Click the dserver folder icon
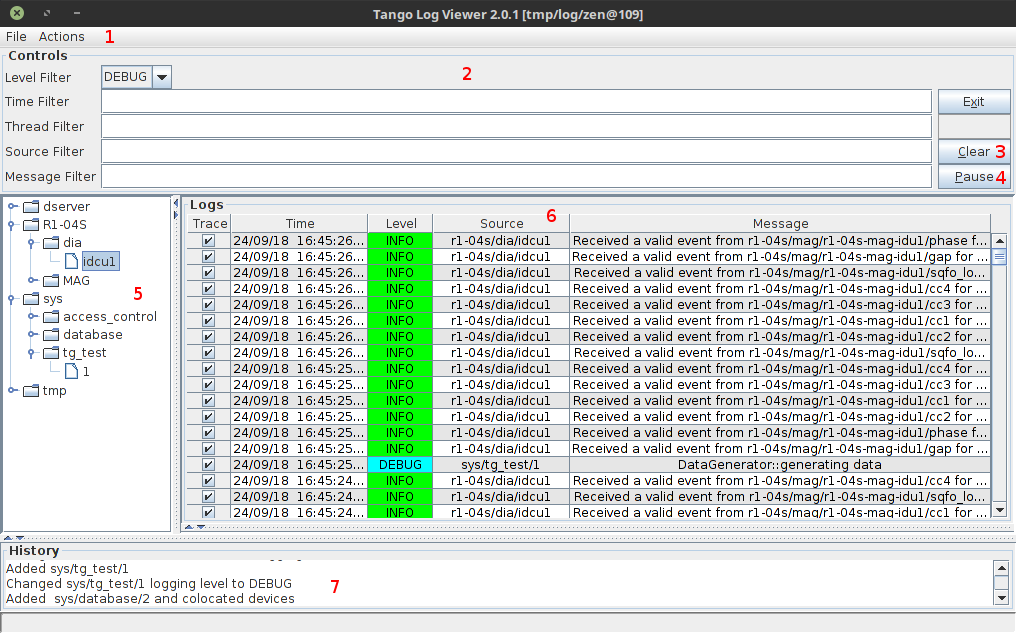The height and width of the screenshot is (633, 1016). [31, 207]
